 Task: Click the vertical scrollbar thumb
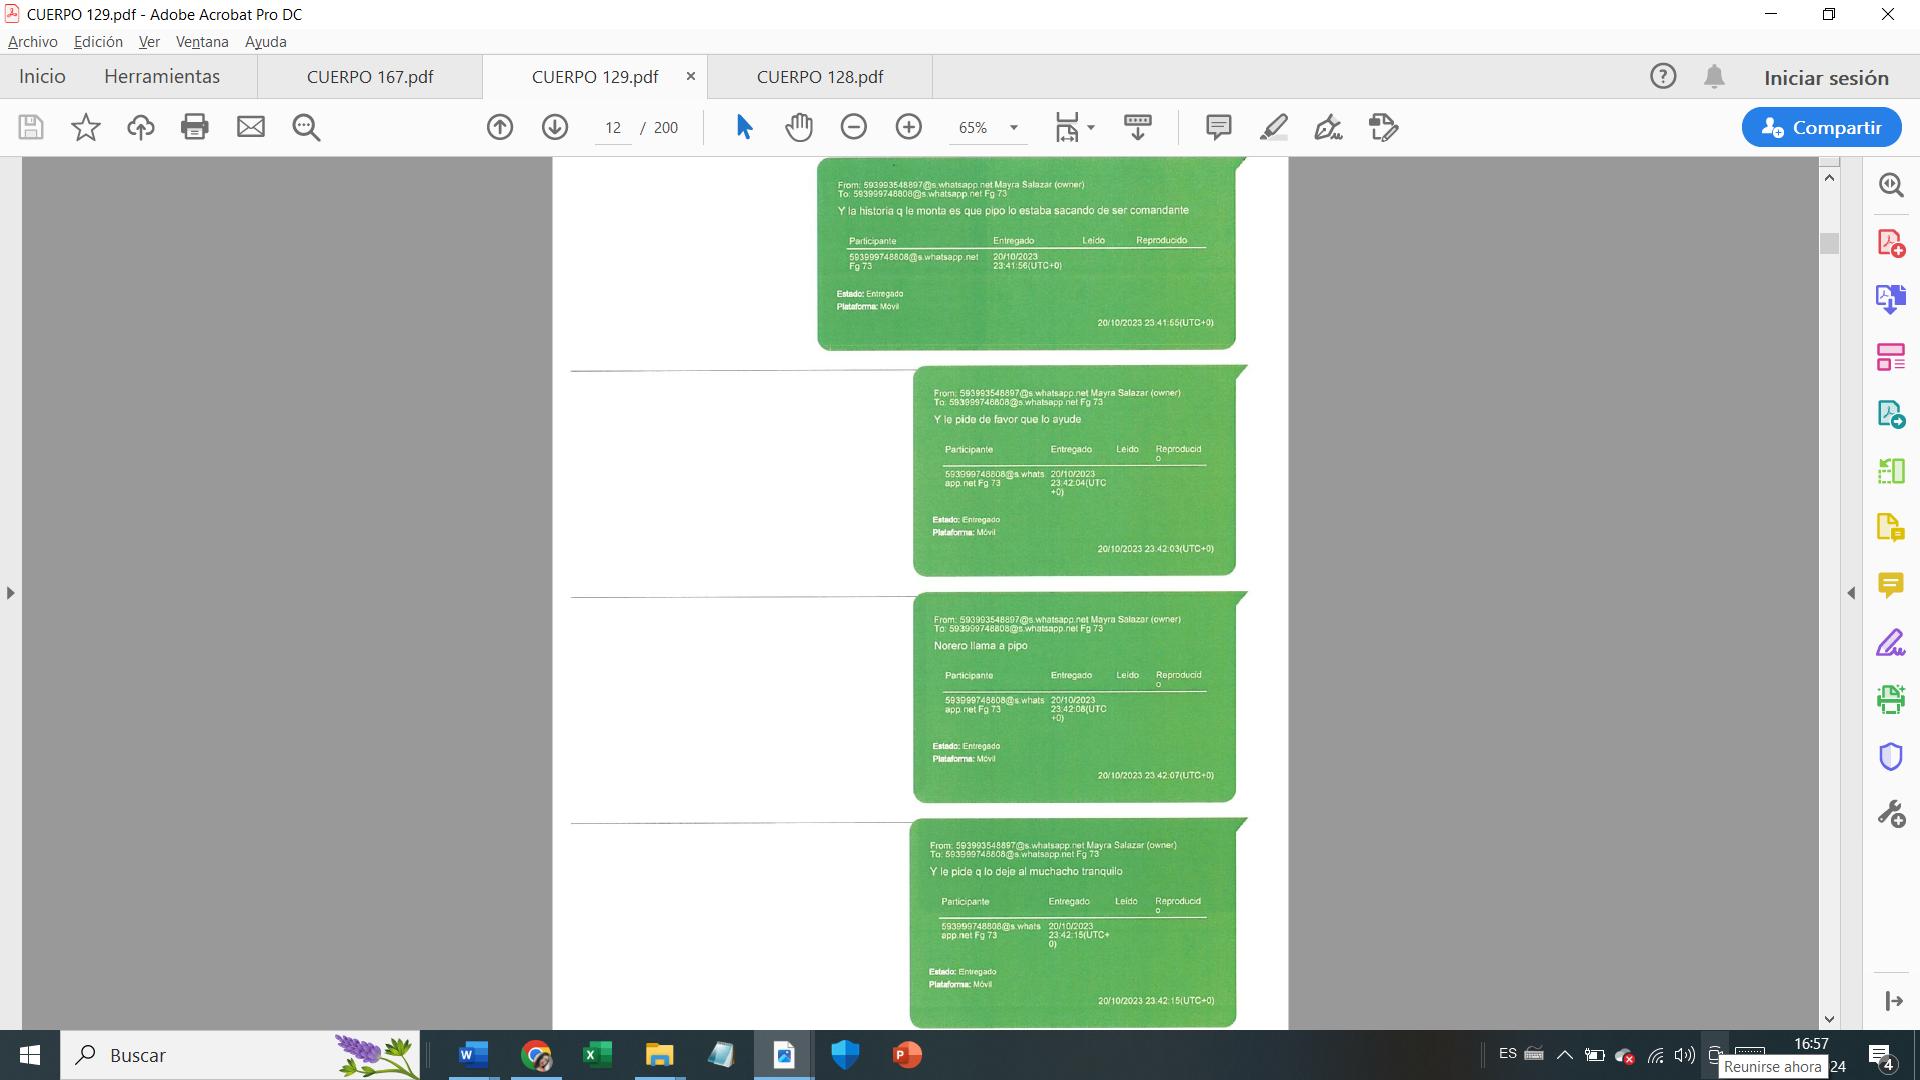coord(1829,243)
